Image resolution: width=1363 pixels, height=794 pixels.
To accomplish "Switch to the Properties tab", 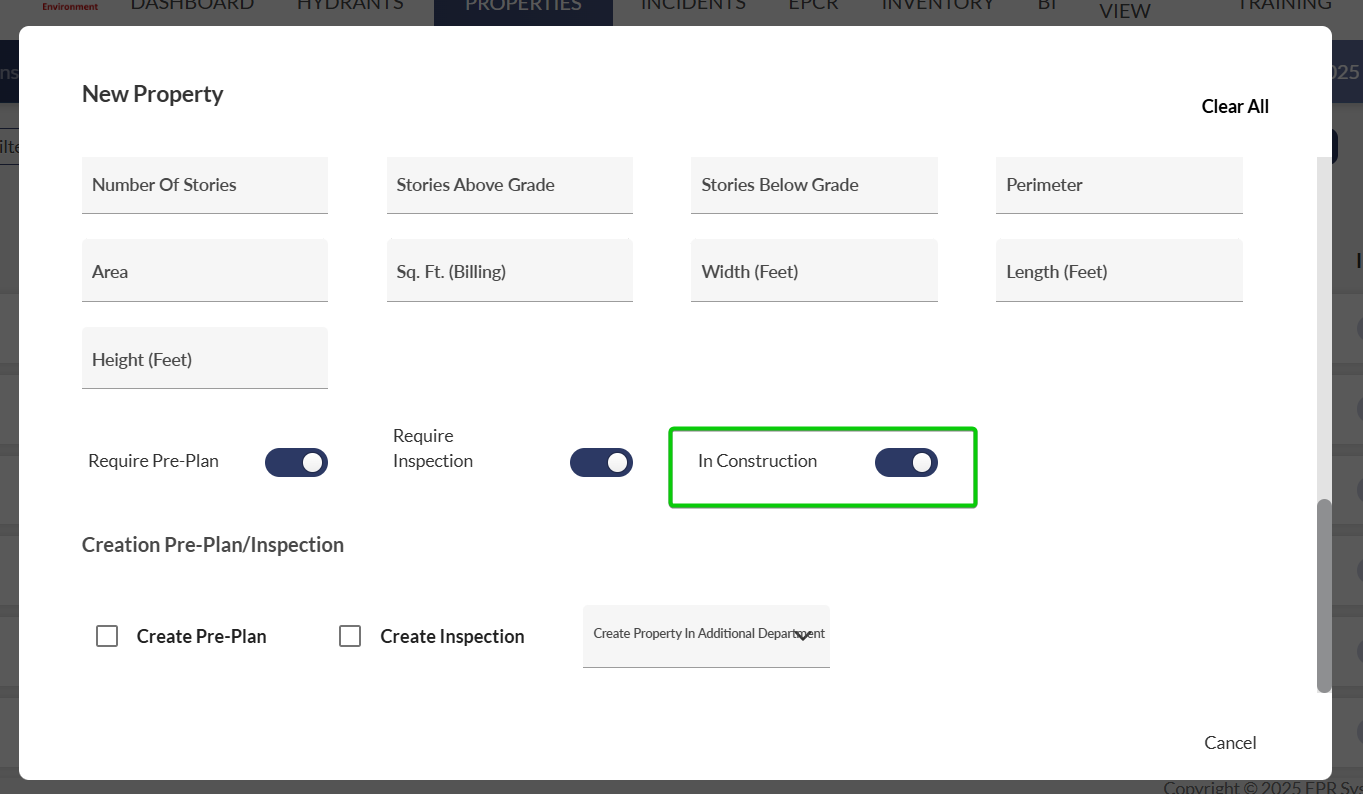I will (x=523, y=6).
